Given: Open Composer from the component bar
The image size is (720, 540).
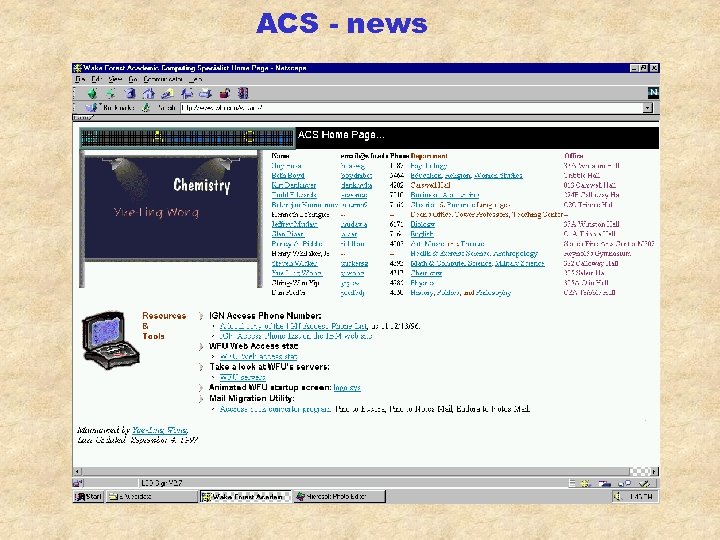Looking at the screenshot, I should 645,483.
